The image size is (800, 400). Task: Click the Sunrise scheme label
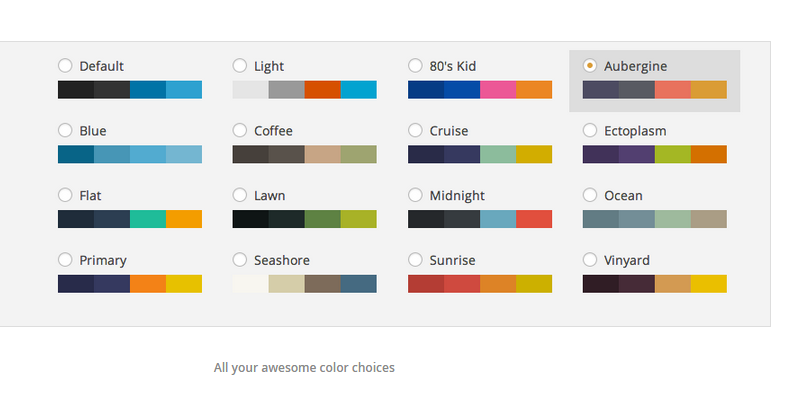452,261
